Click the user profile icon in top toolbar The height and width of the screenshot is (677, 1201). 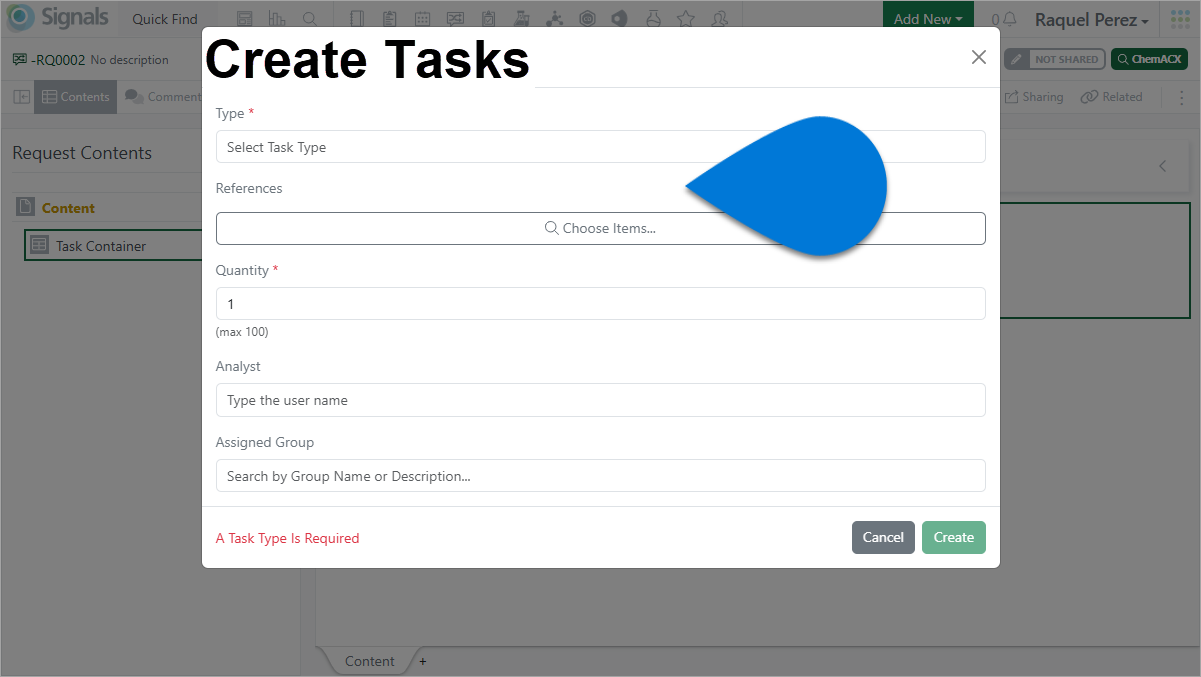click(719, 19)
